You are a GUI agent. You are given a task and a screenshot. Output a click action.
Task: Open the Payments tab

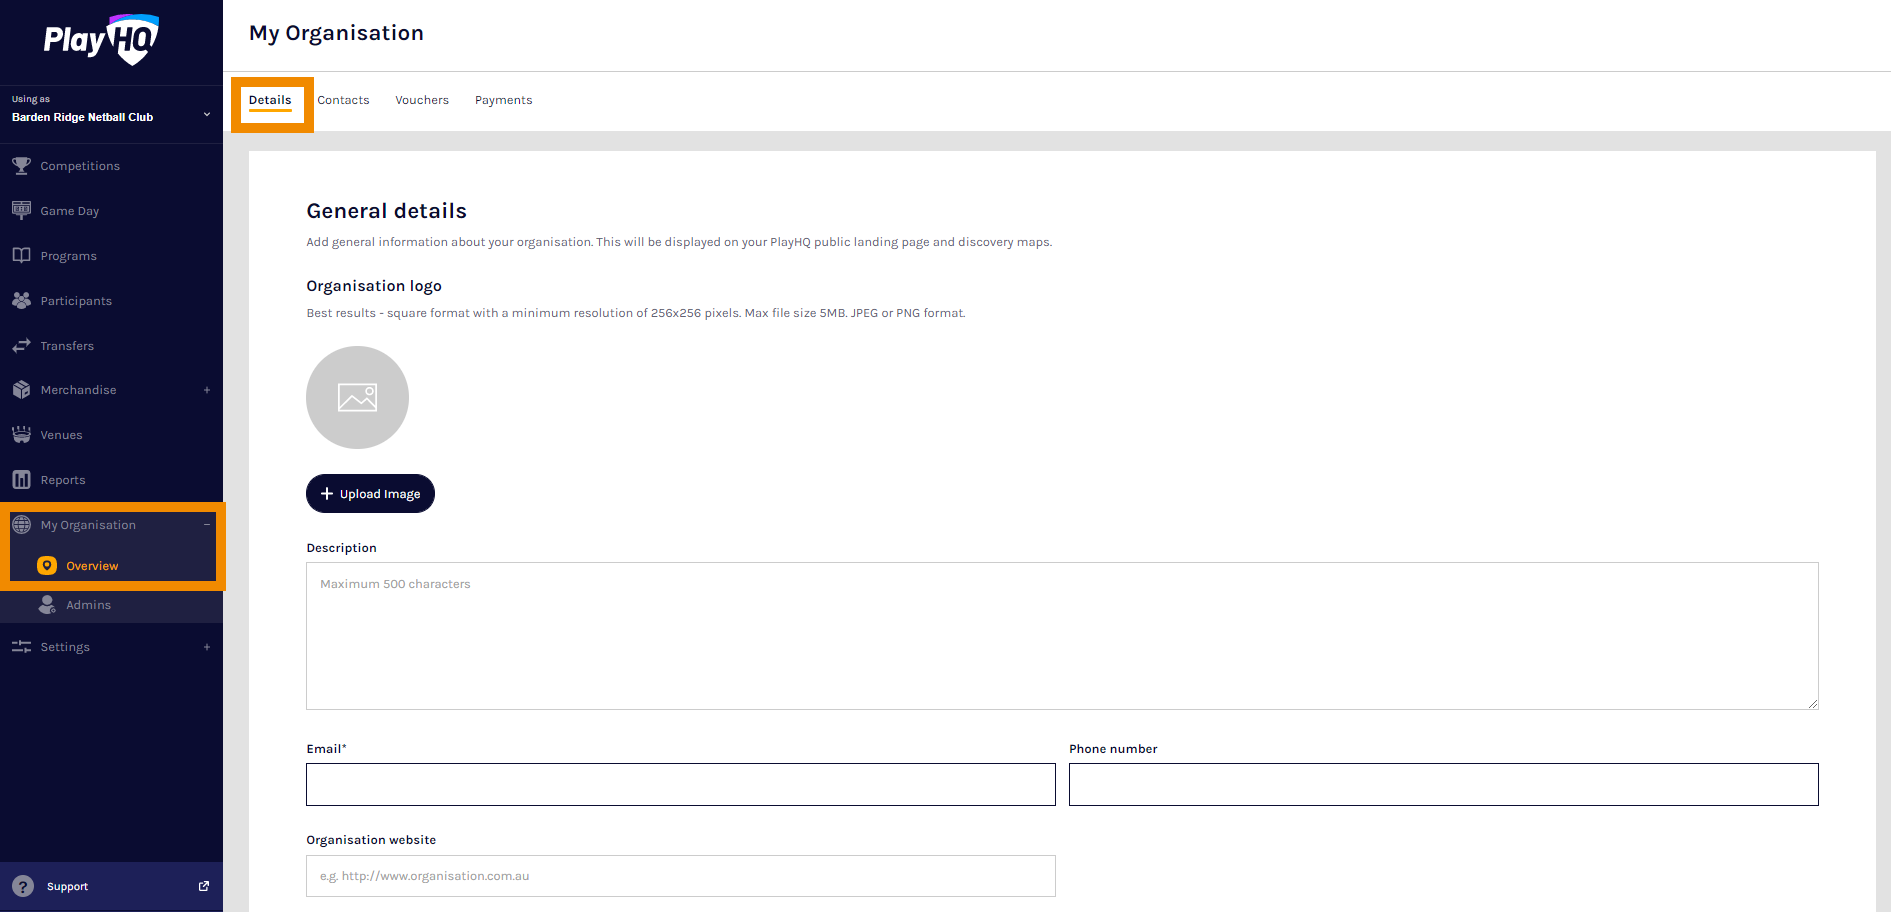(x=503, y=100)
